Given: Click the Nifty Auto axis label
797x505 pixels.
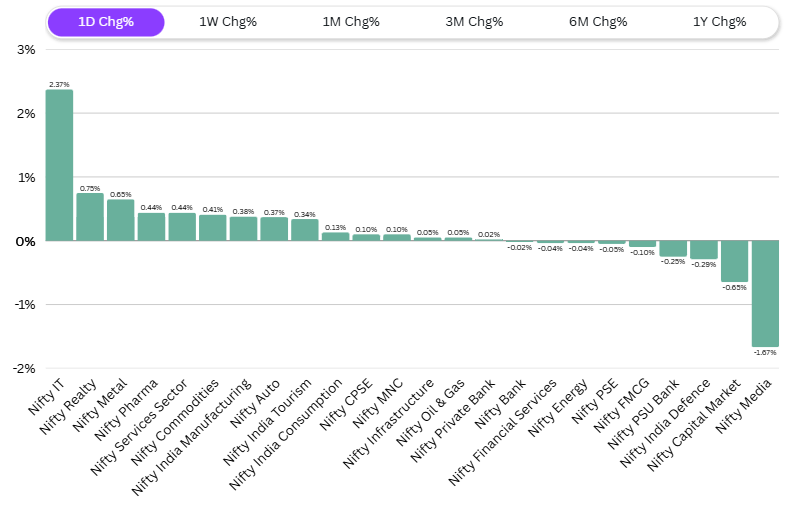Looking at the screenshot, I should click(255, 403).
